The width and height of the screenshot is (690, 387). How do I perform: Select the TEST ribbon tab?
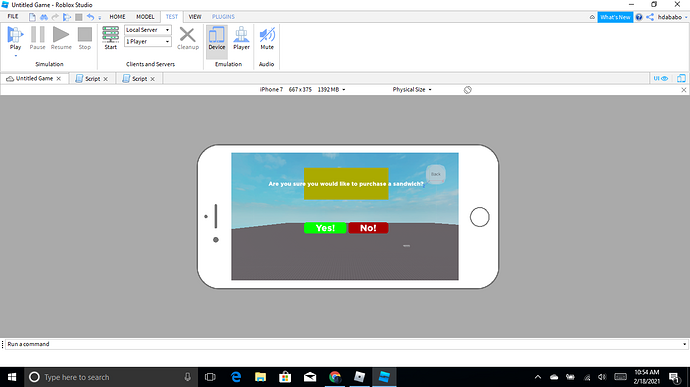point(172,17)
